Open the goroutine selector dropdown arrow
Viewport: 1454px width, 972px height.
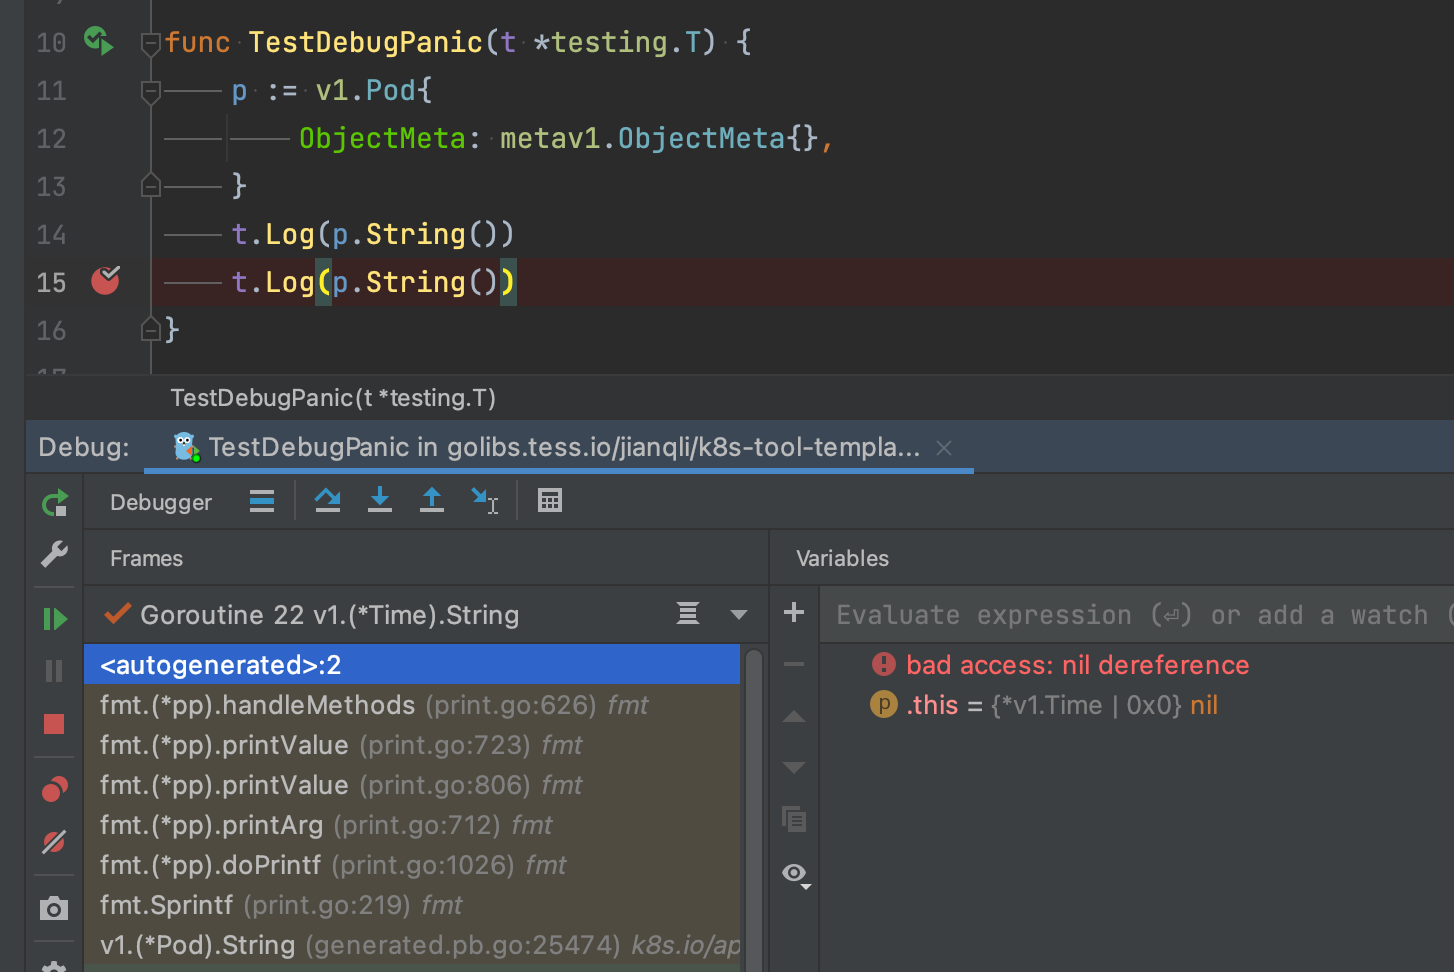(739, 615)
